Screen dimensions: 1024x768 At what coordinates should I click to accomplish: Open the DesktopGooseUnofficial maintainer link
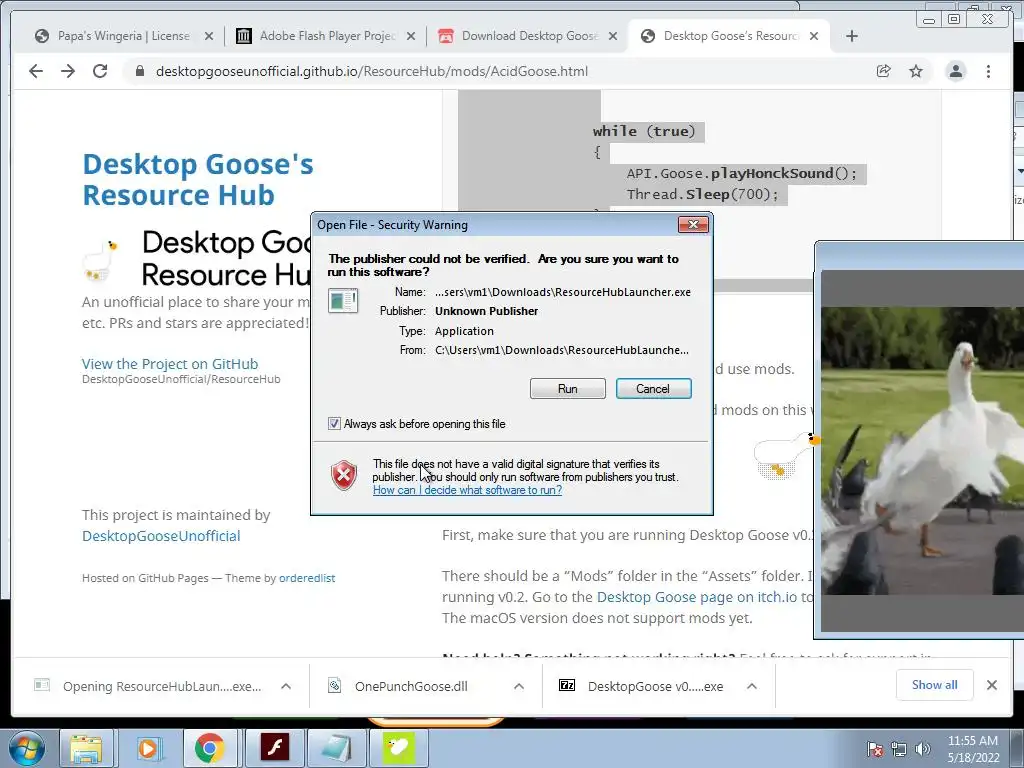(x=161, y=536)
